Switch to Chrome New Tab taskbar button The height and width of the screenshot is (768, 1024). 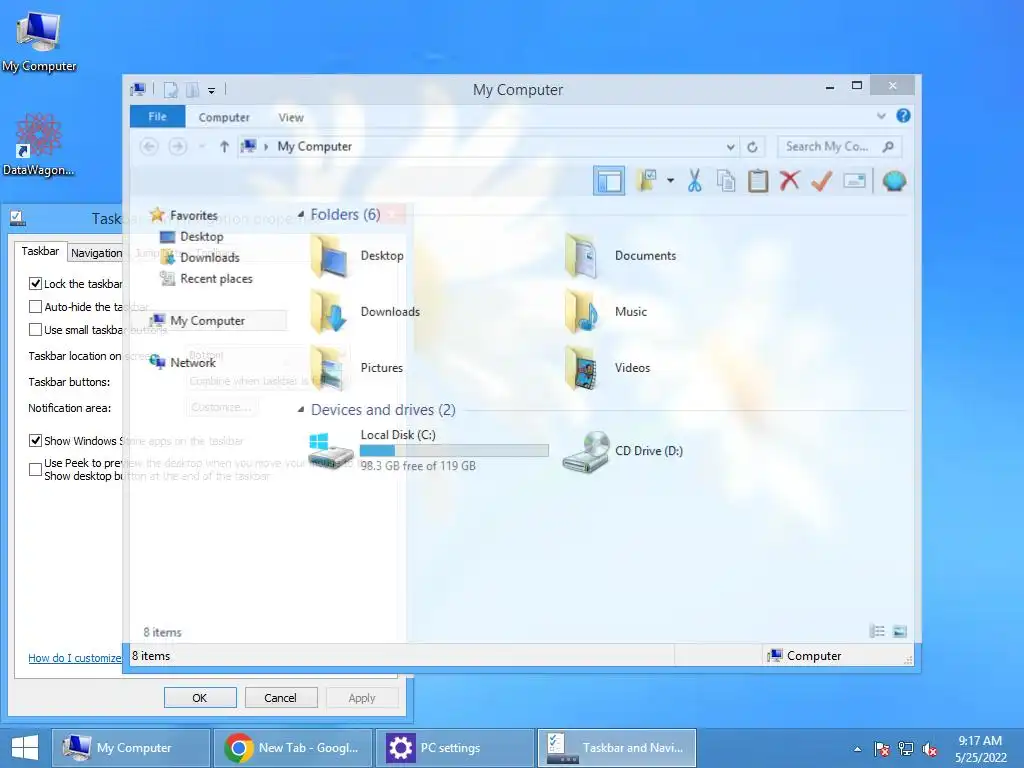(x=293, y=748)
